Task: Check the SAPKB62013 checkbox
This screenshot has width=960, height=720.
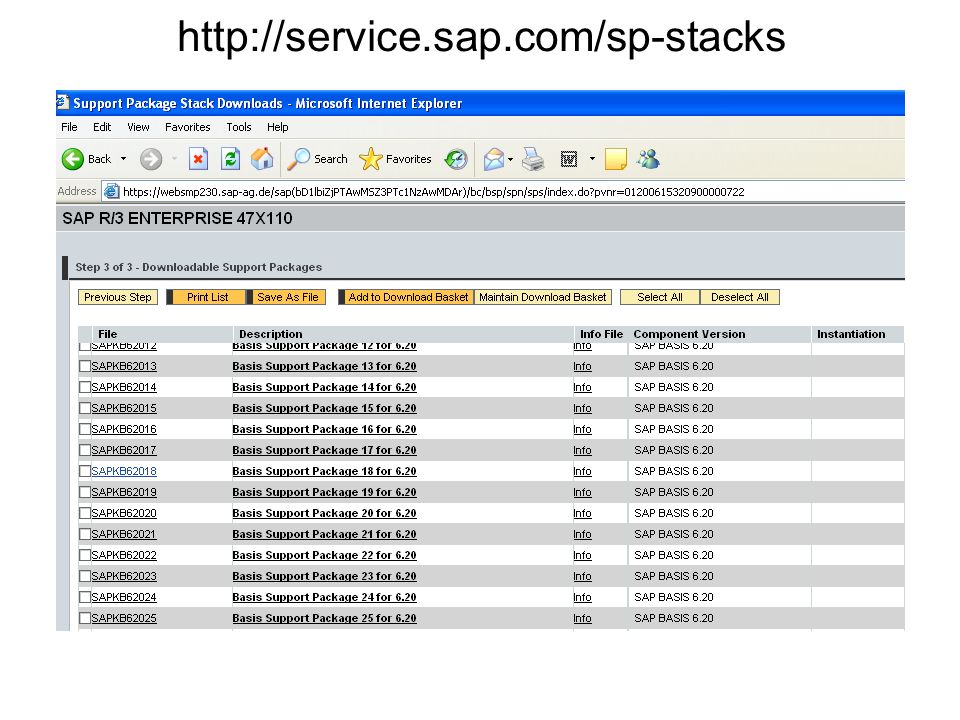Action: click(85, 366)
